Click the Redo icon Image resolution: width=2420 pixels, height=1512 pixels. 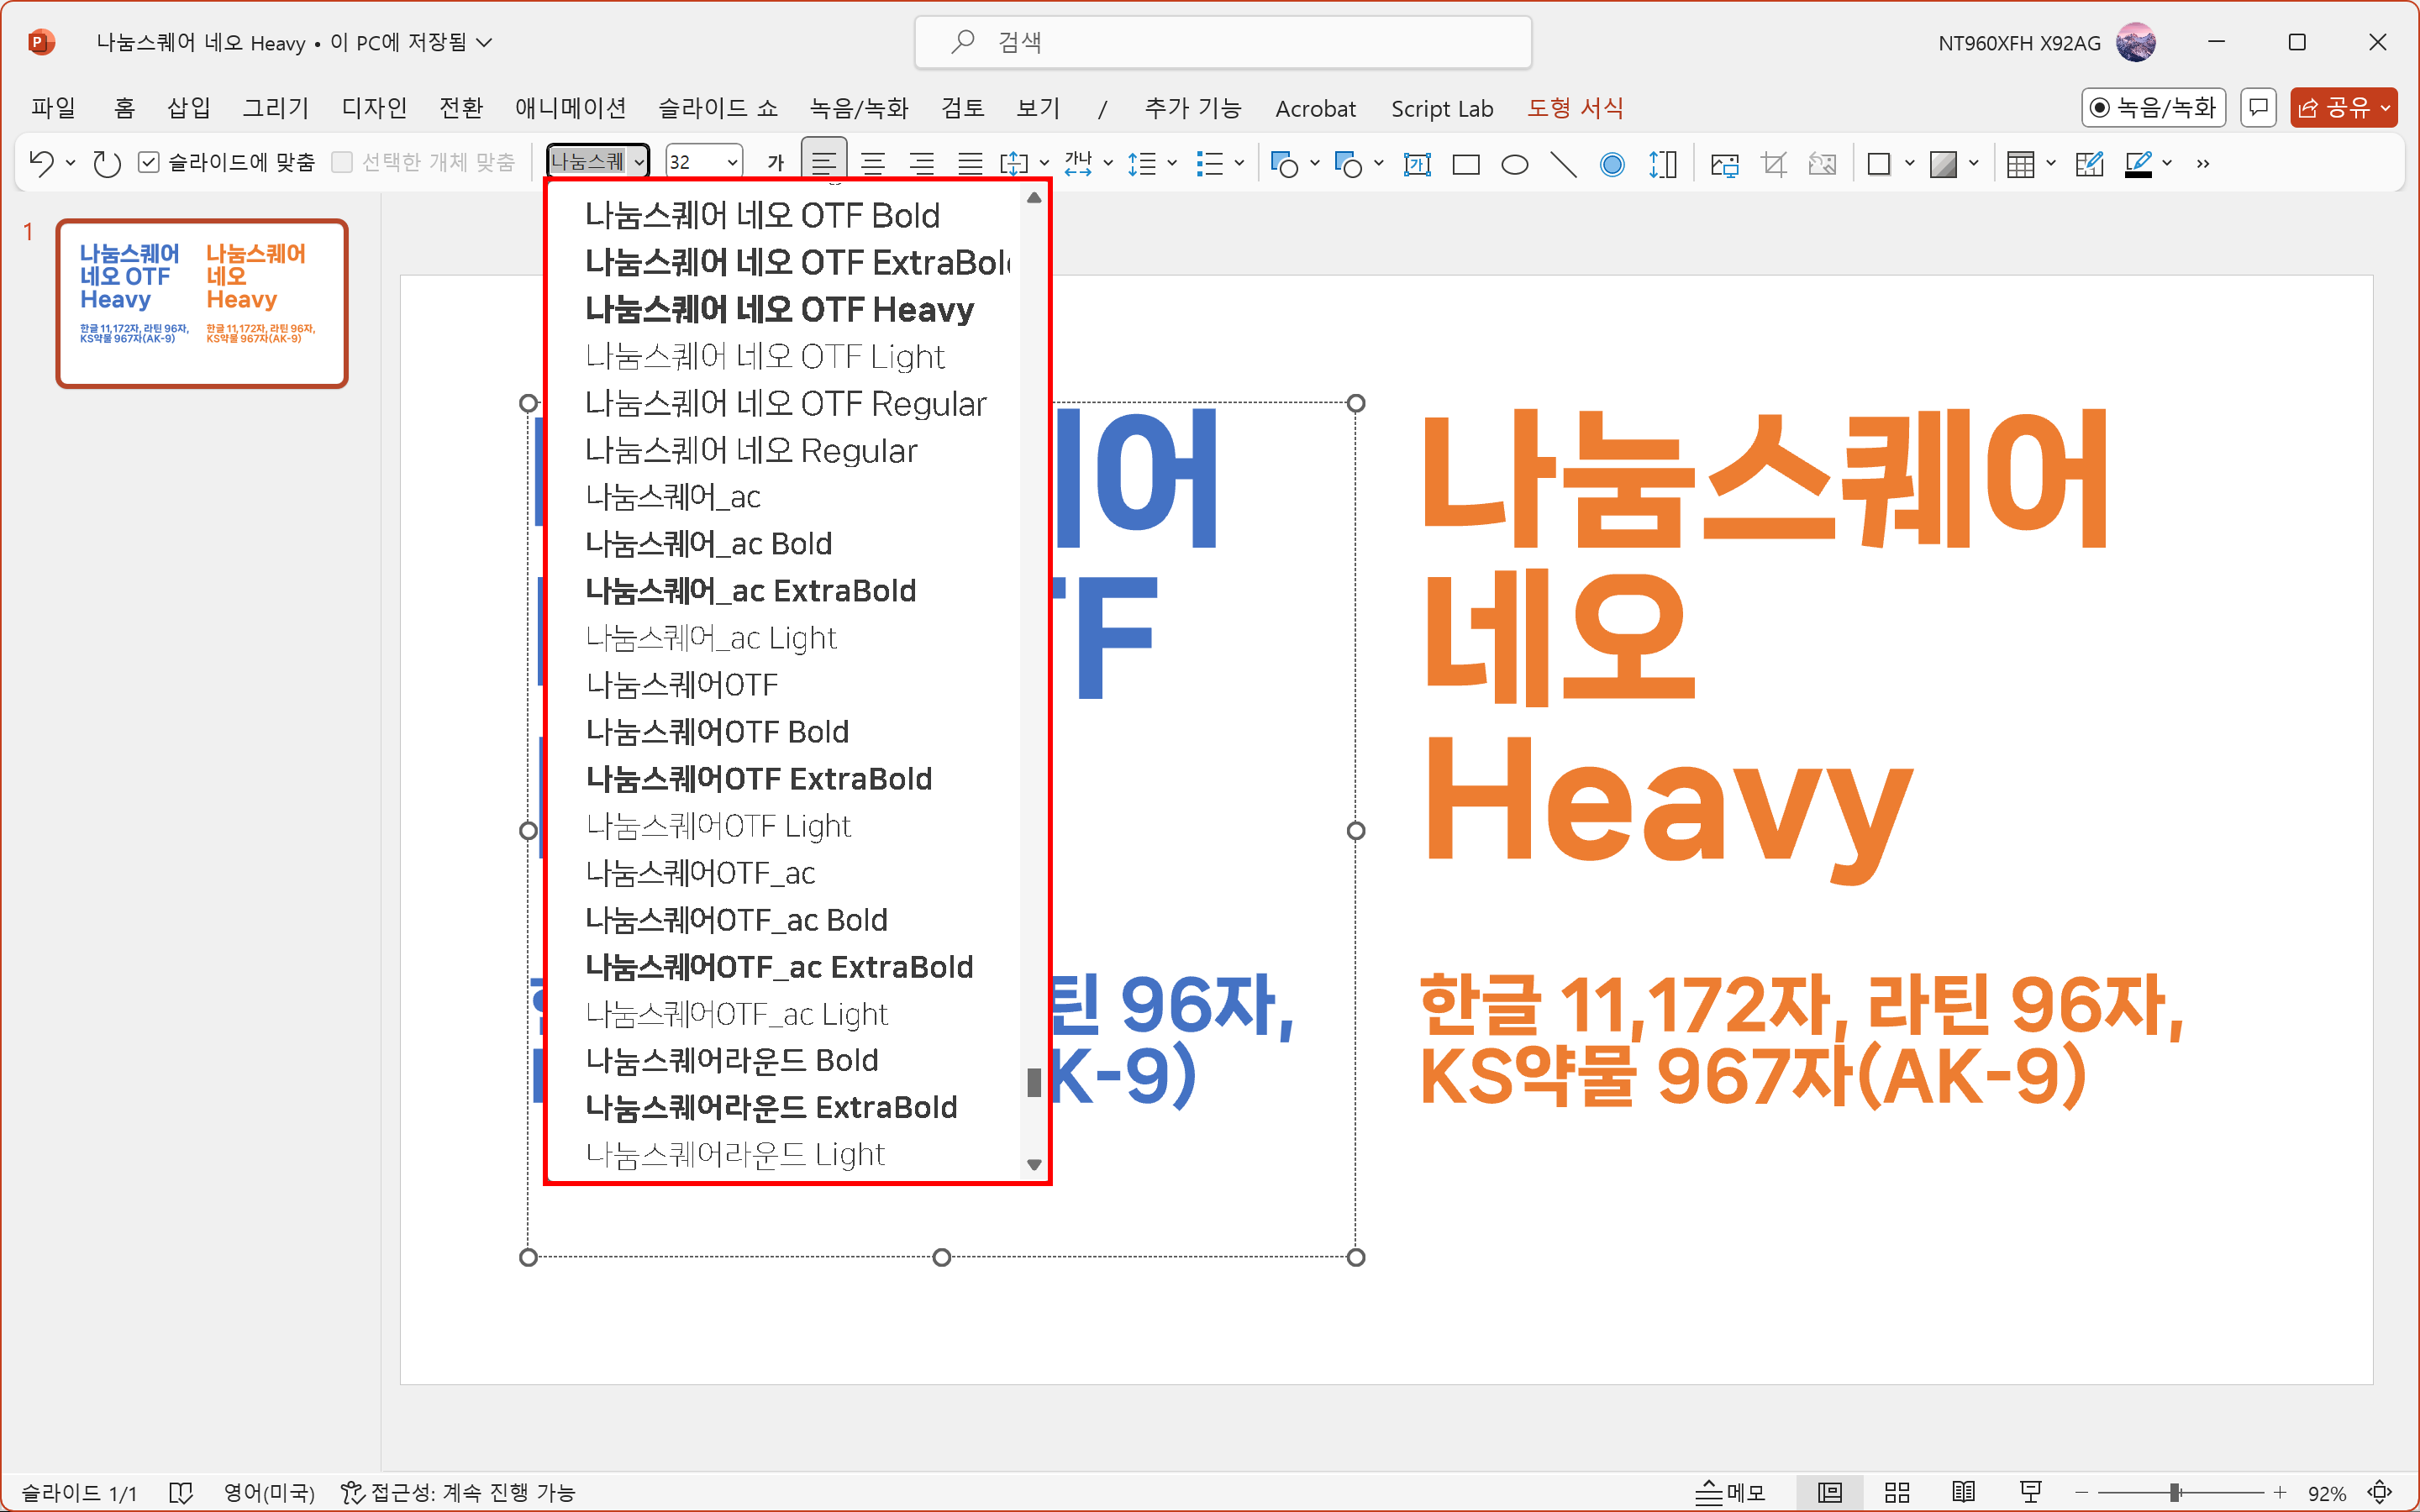click(x=106, y=163)
